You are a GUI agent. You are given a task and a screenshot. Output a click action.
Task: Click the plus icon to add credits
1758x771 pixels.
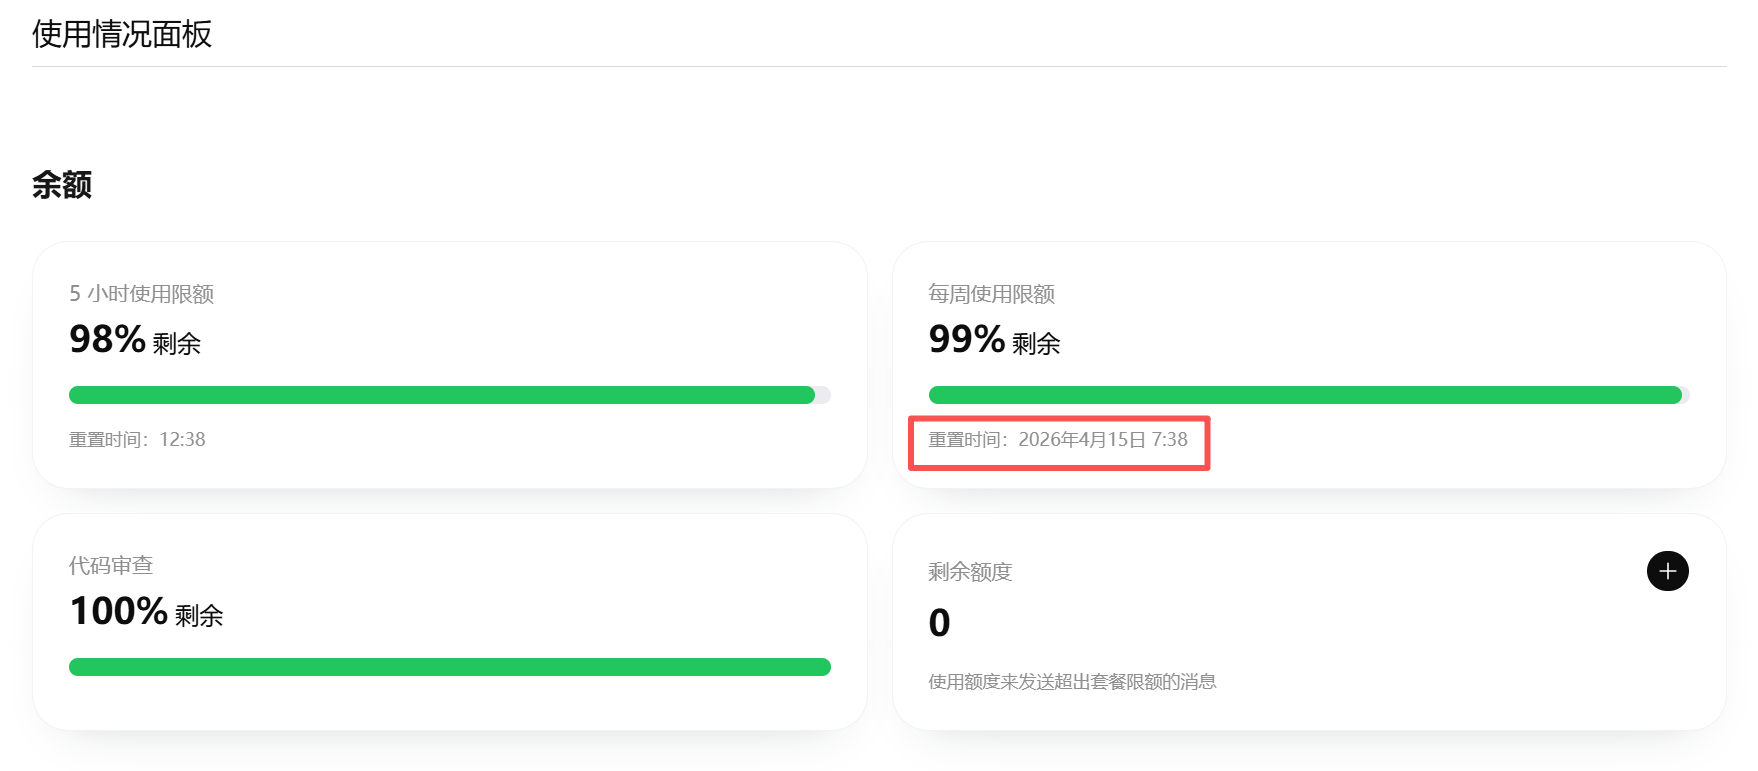[x=1667, y=571]
